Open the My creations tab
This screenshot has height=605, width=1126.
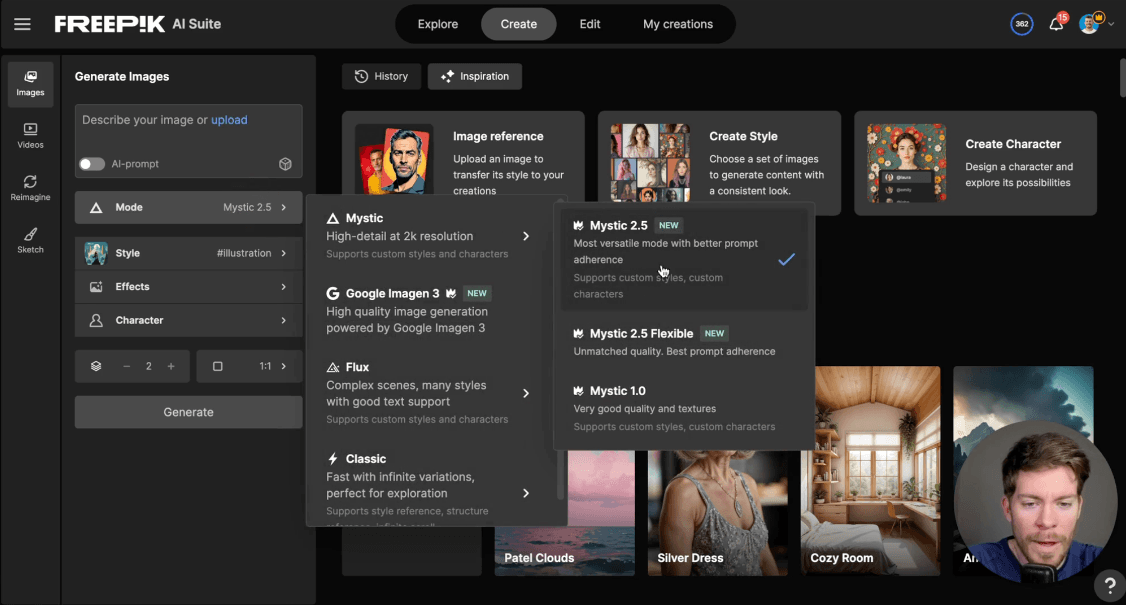pyautogui.click(x=678, y=23)
